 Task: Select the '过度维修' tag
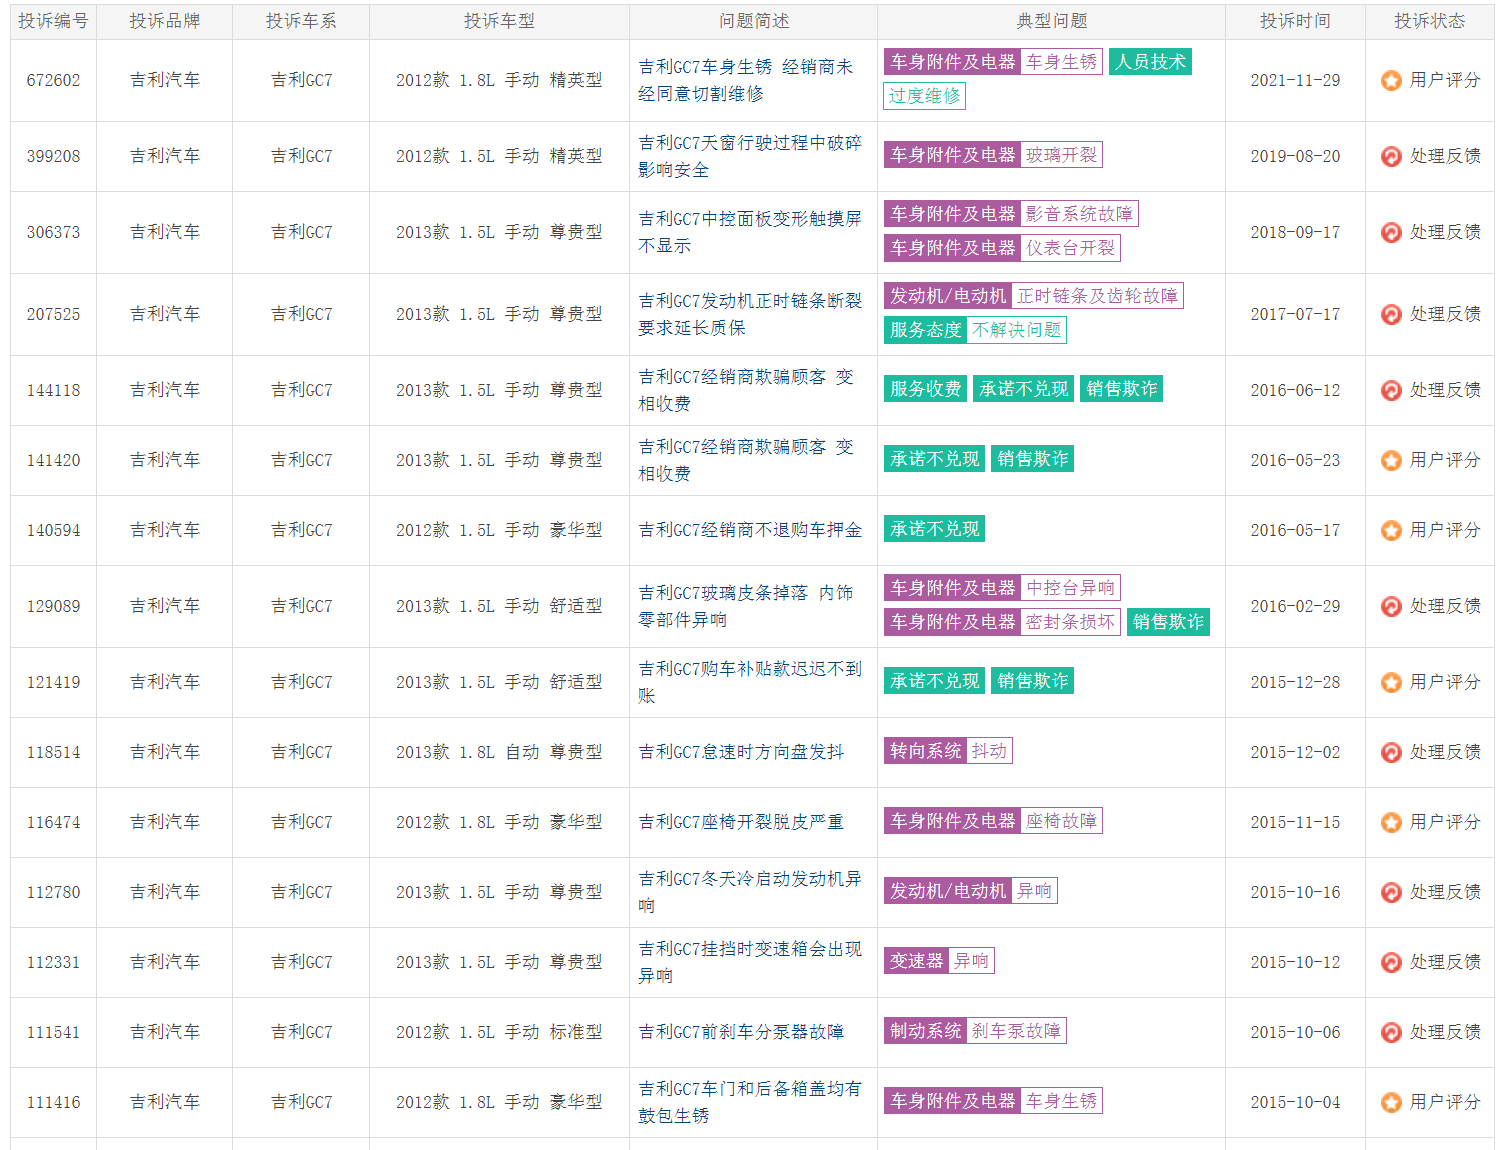pyautogui.click(x=925, y=96)
